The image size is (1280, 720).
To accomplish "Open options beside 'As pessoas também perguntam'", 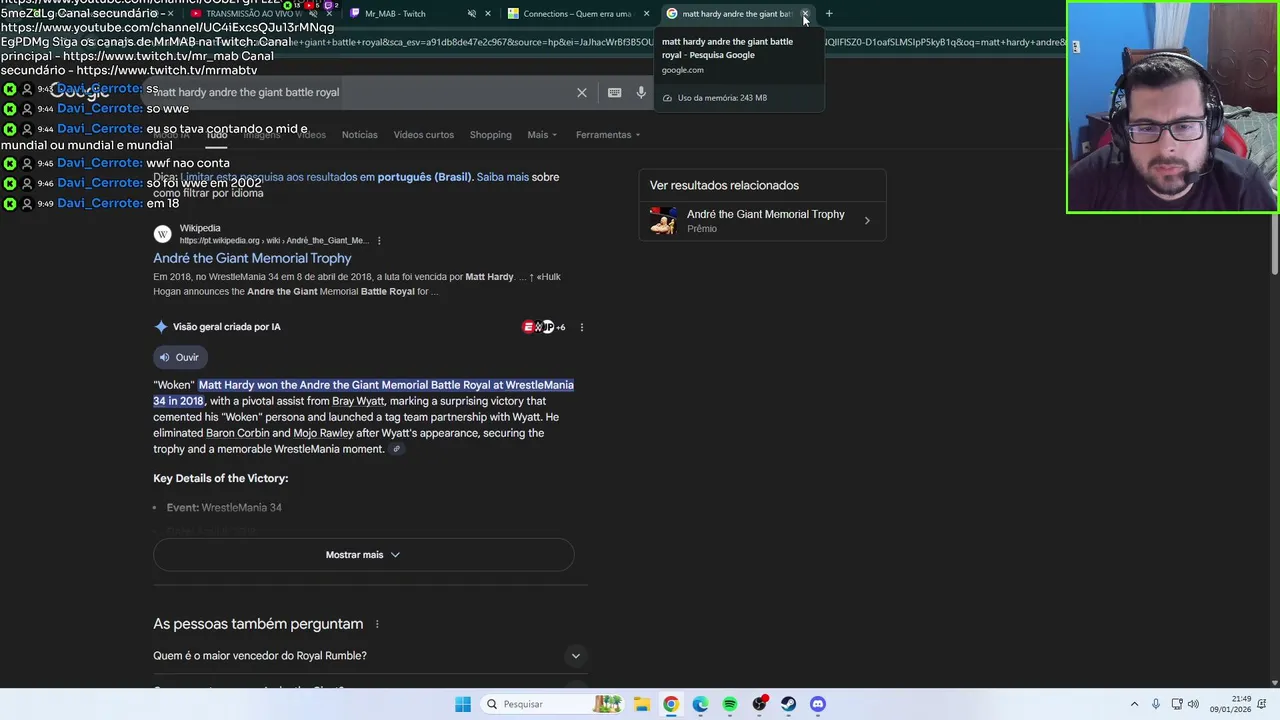I will [x=377, y=624].
